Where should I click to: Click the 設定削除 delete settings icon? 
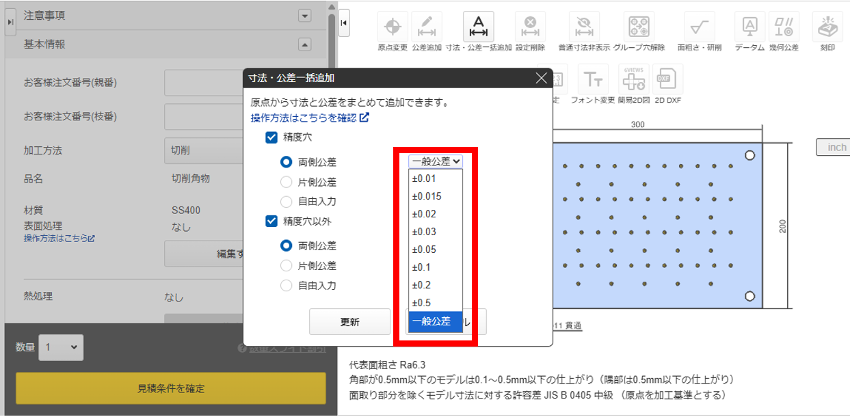[x=530, y=27]
